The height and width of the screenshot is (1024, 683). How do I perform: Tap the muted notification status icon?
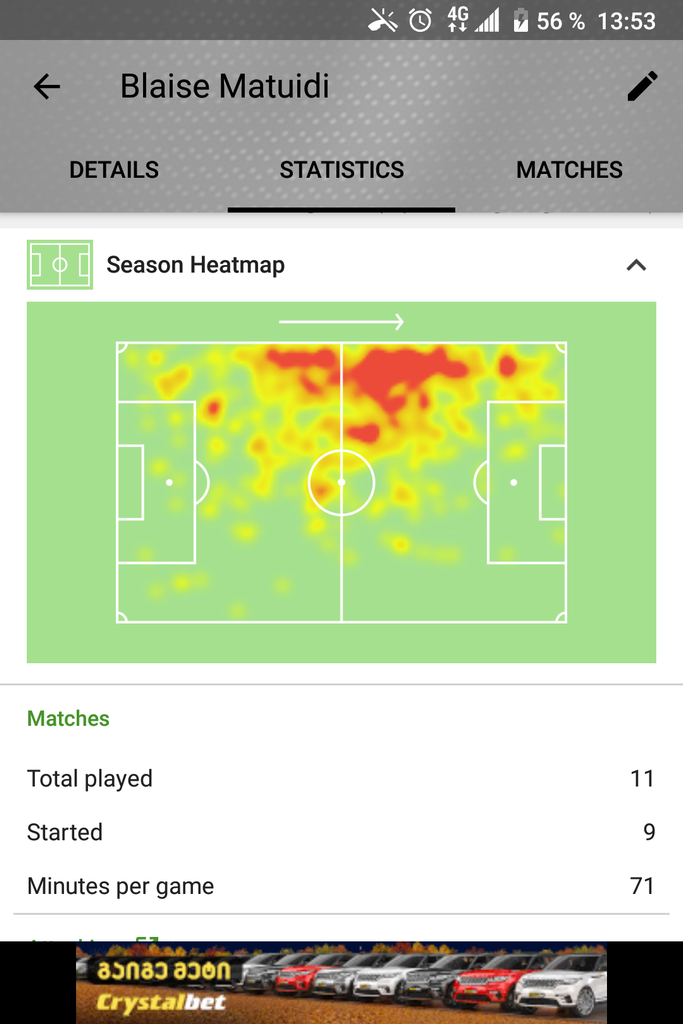(x=383, y=20)
